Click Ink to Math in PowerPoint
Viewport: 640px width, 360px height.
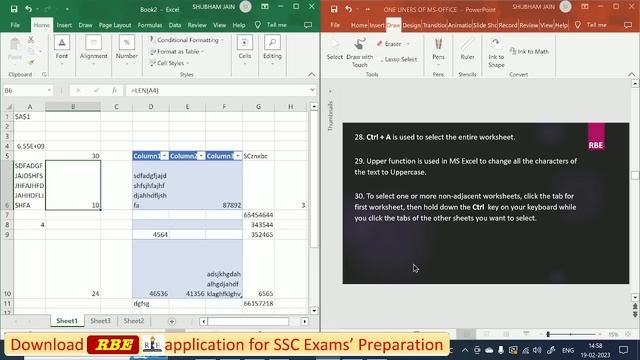point(529,51)
